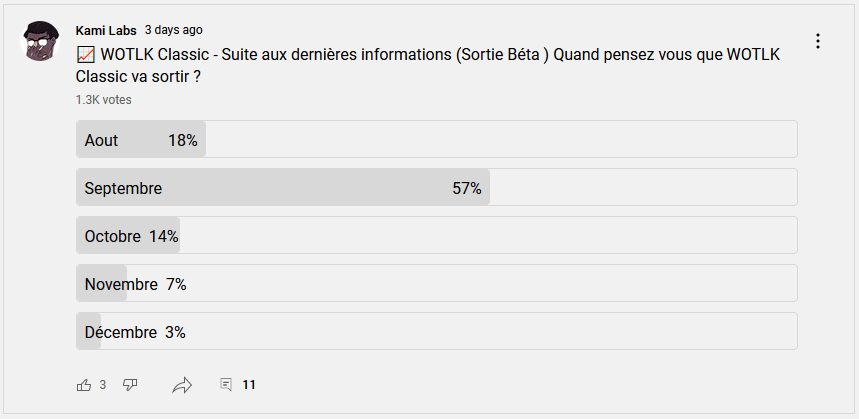This screenshot has height=419, width=859.
Task: Click the comment count 11
Action: pyautogui.click(x=249, y=385)
